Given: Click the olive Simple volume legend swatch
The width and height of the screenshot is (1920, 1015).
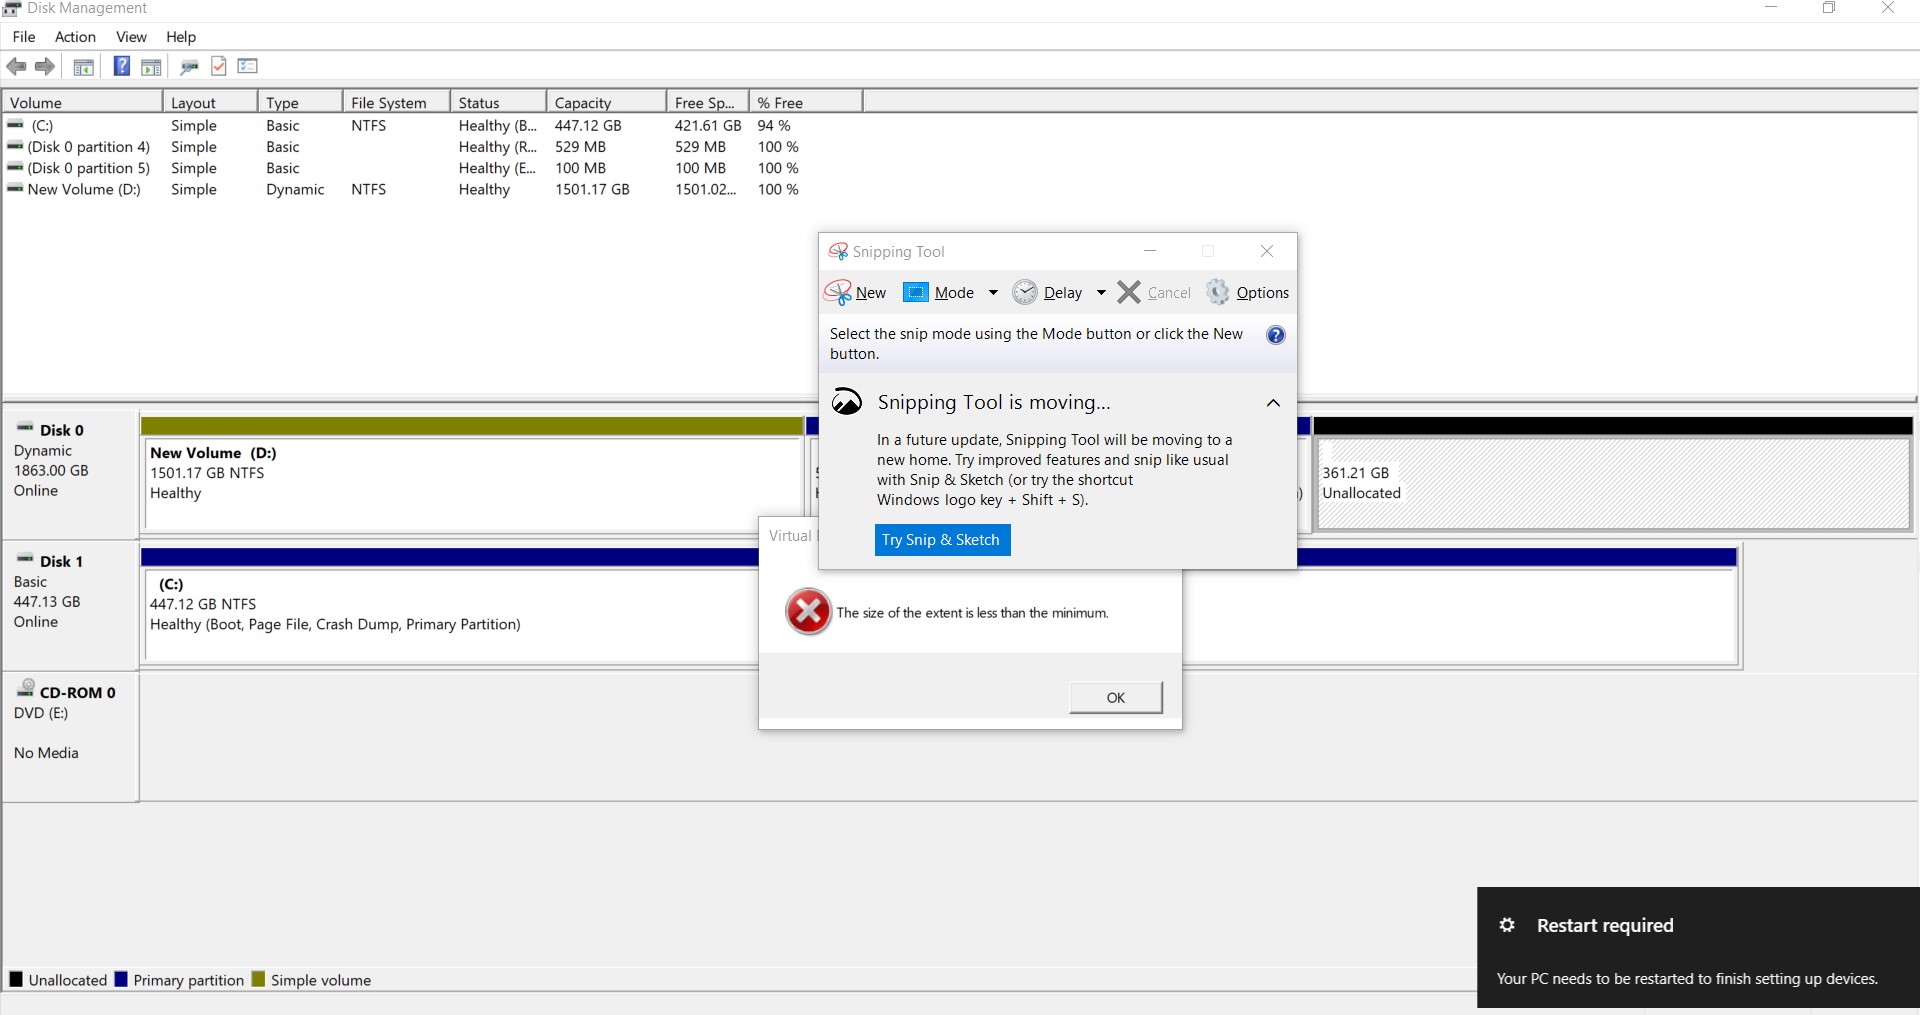Looking at the screenshot, I should [x=258, y=979].
